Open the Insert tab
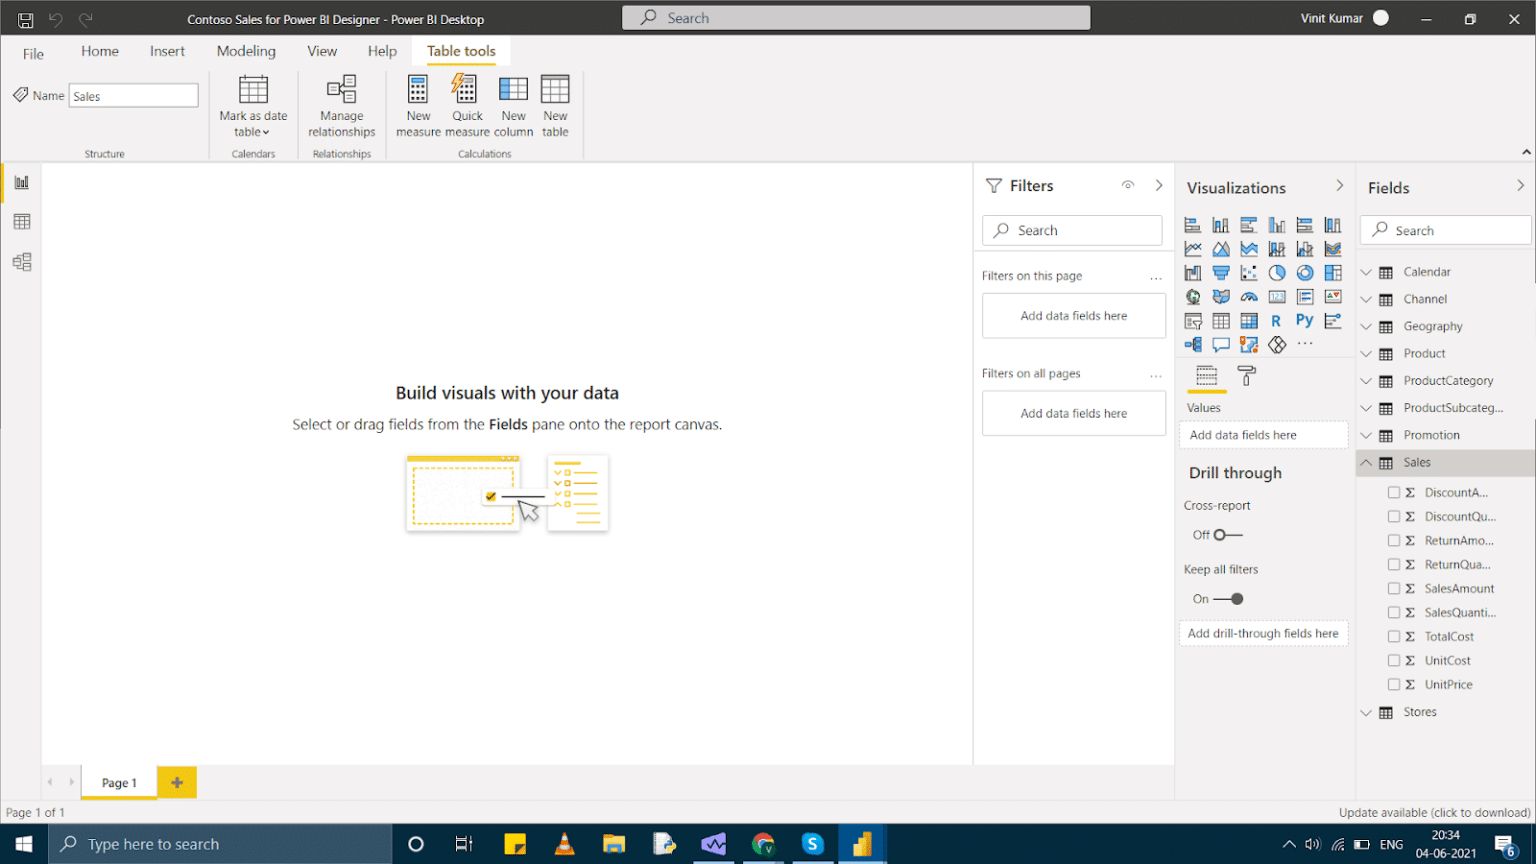 coord(167,51)
